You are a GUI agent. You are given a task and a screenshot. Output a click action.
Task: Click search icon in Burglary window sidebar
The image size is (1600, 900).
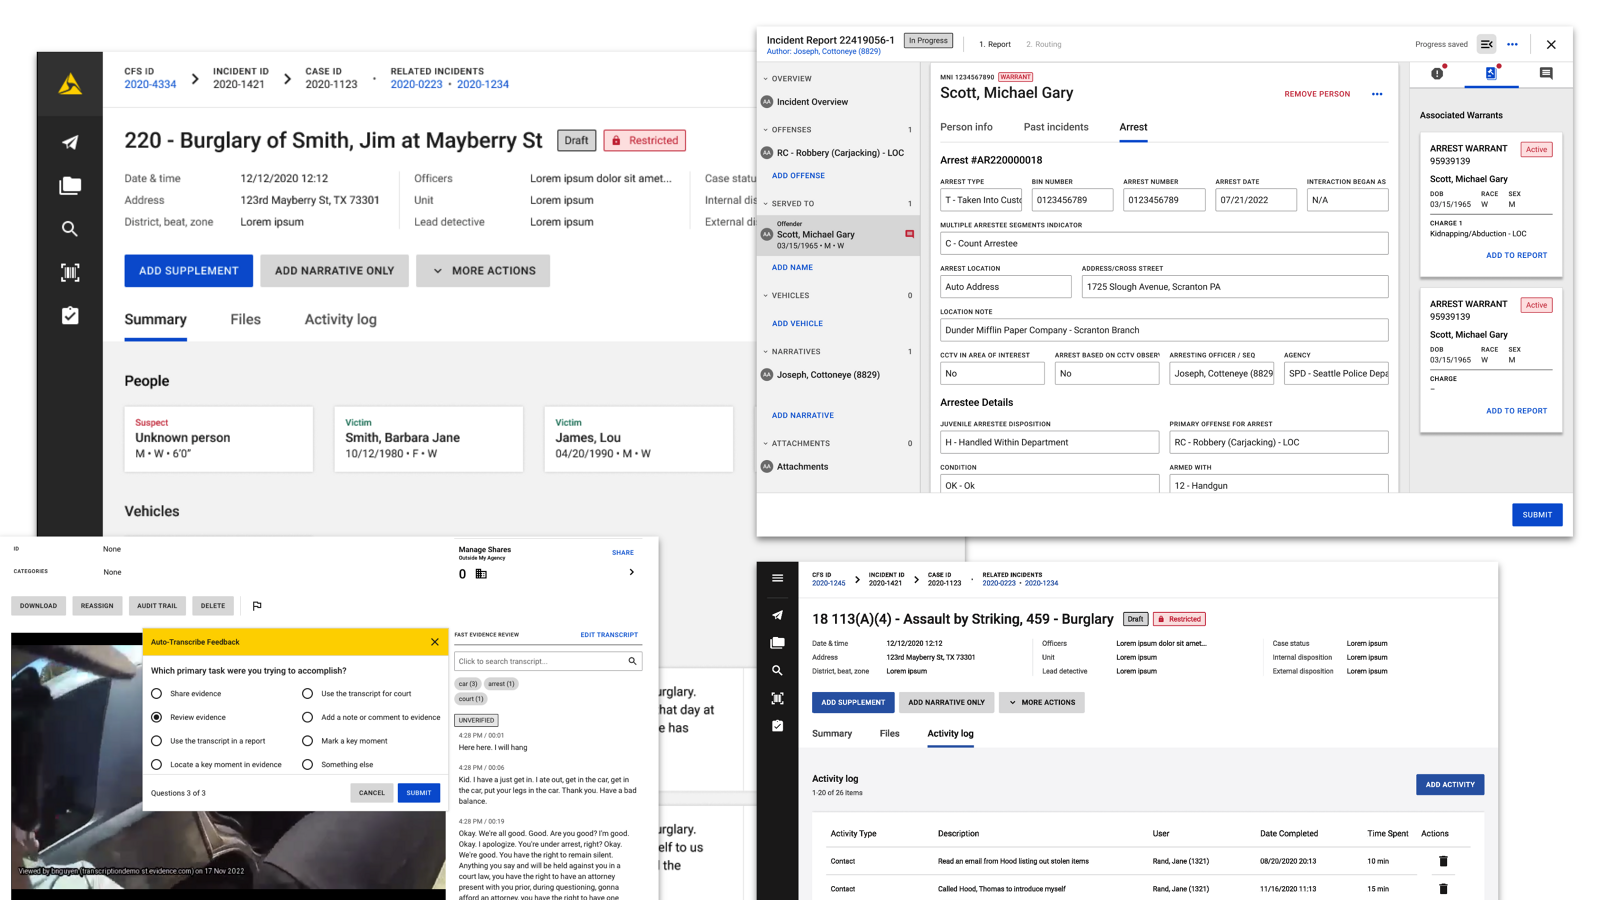pyautogui.click(x=70, y=229)
